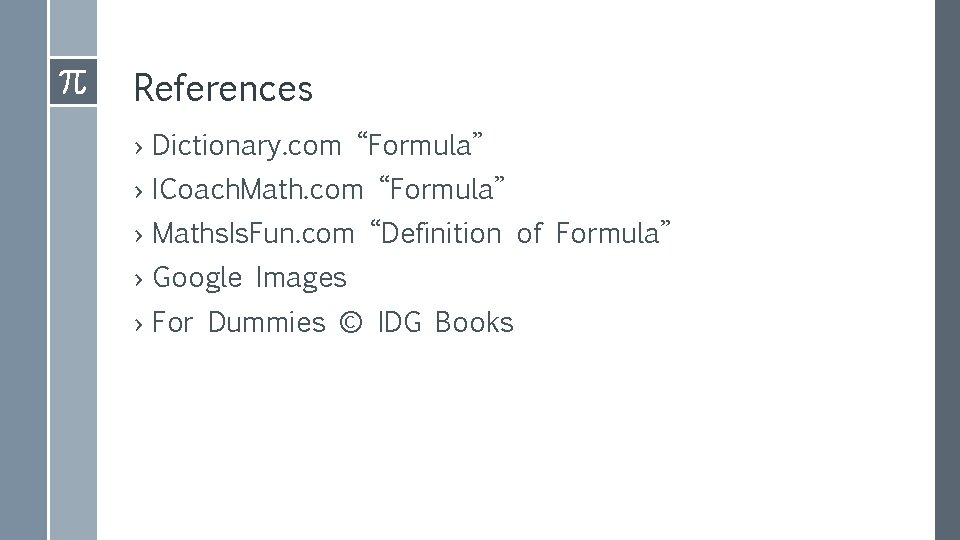
Task: Click the dark strip on far left edge
Action: click(22, 270)
